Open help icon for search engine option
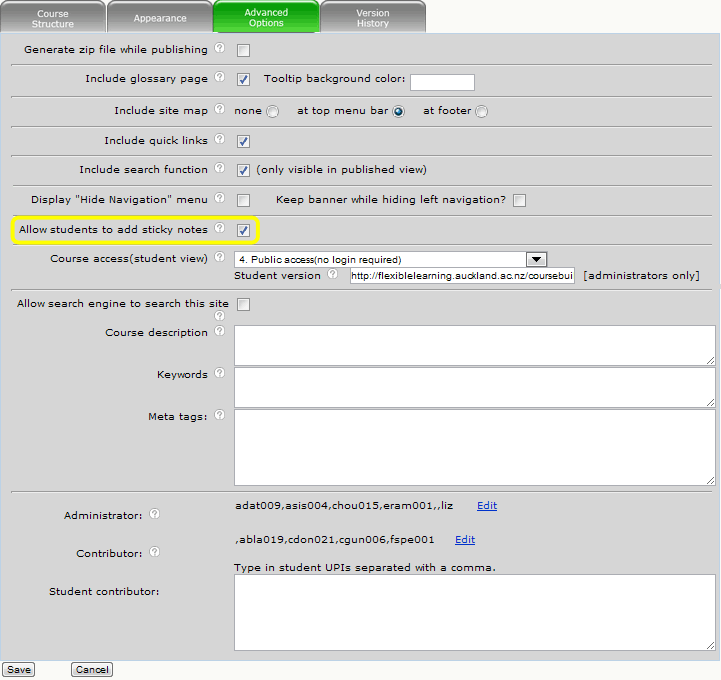 220,315
